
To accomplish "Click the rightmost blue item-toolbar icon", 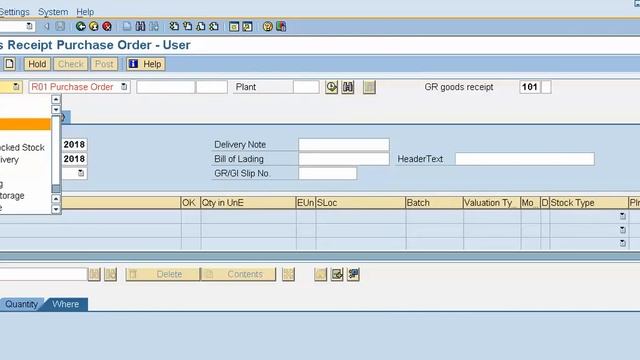I will [353, 274].
